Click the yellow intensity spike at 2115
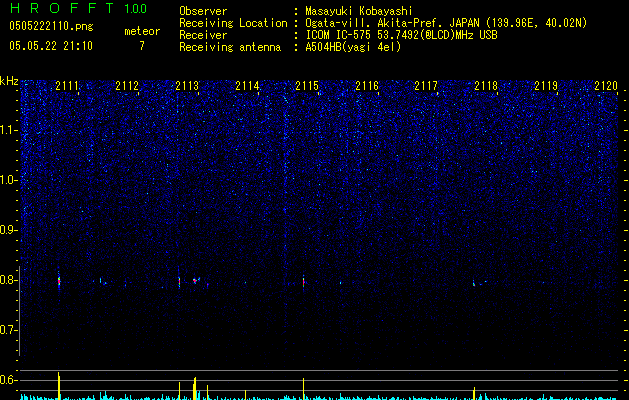The width and height of the screenshot is (629, 400). click(304, 388)
